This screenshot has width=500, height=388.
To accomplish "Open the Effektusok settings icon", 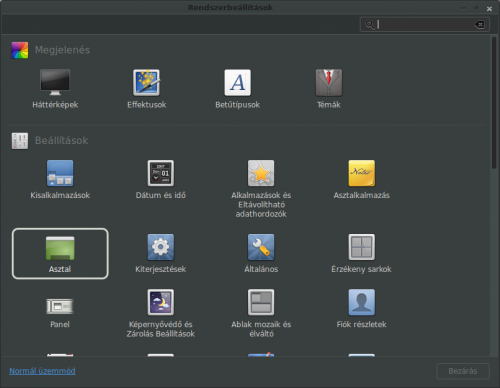I will point(146,82).
